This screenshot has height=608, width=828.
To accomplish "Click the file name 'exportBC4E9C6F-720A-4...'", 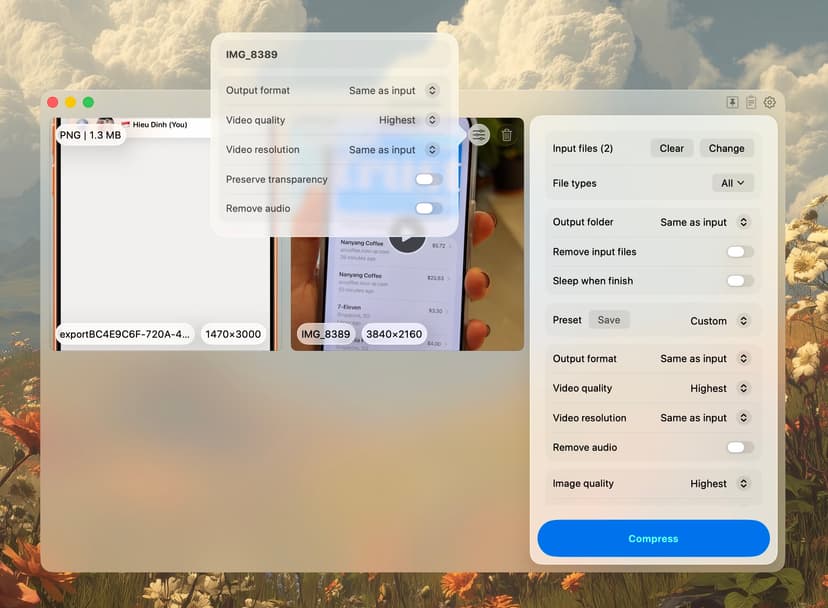I will [x=125, y=334].
